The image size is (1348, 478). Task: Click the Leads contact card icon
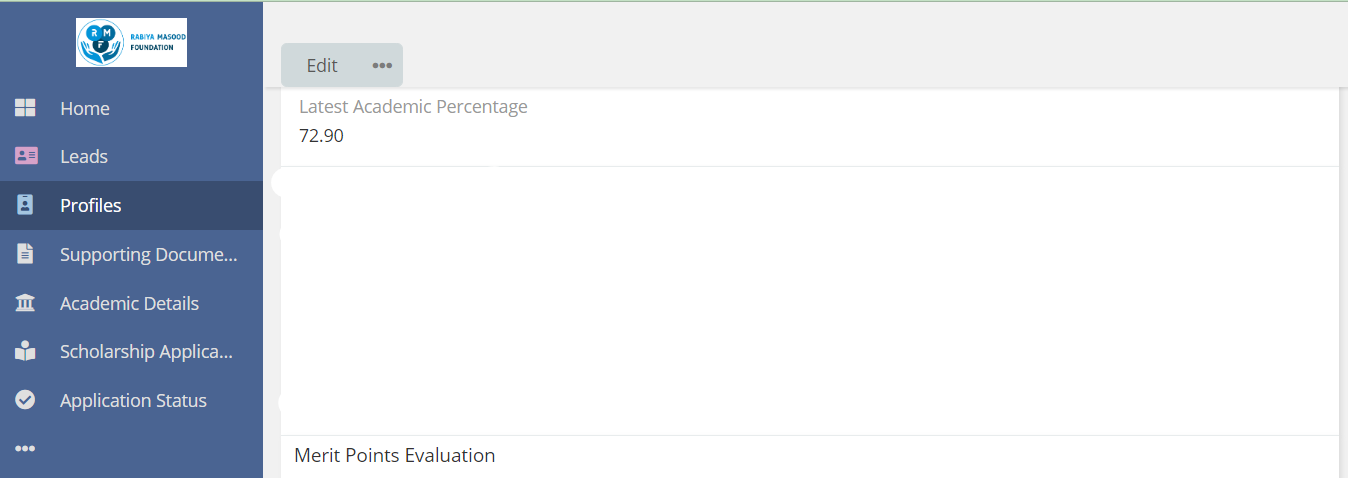point(25,156)
